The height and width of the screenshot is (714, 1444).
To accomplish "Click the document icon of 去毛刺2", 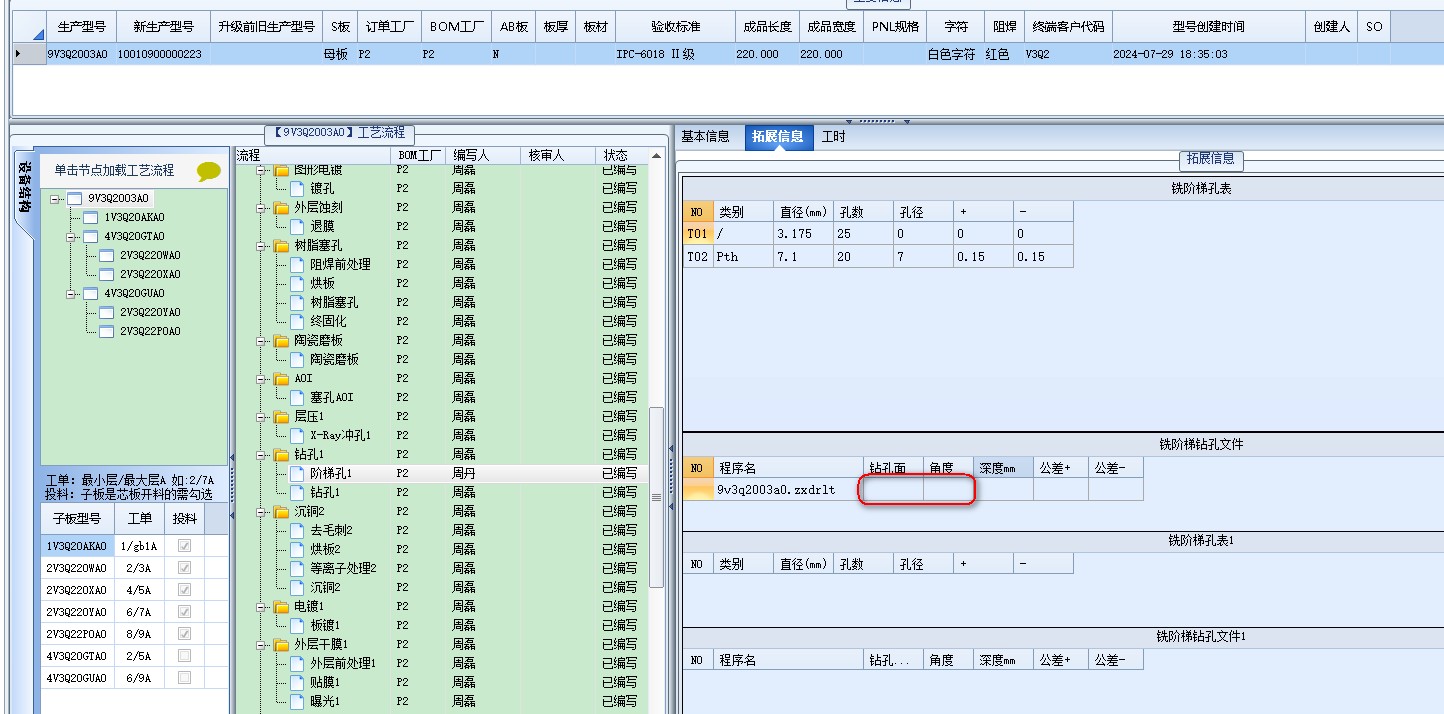I will point(297,531).
